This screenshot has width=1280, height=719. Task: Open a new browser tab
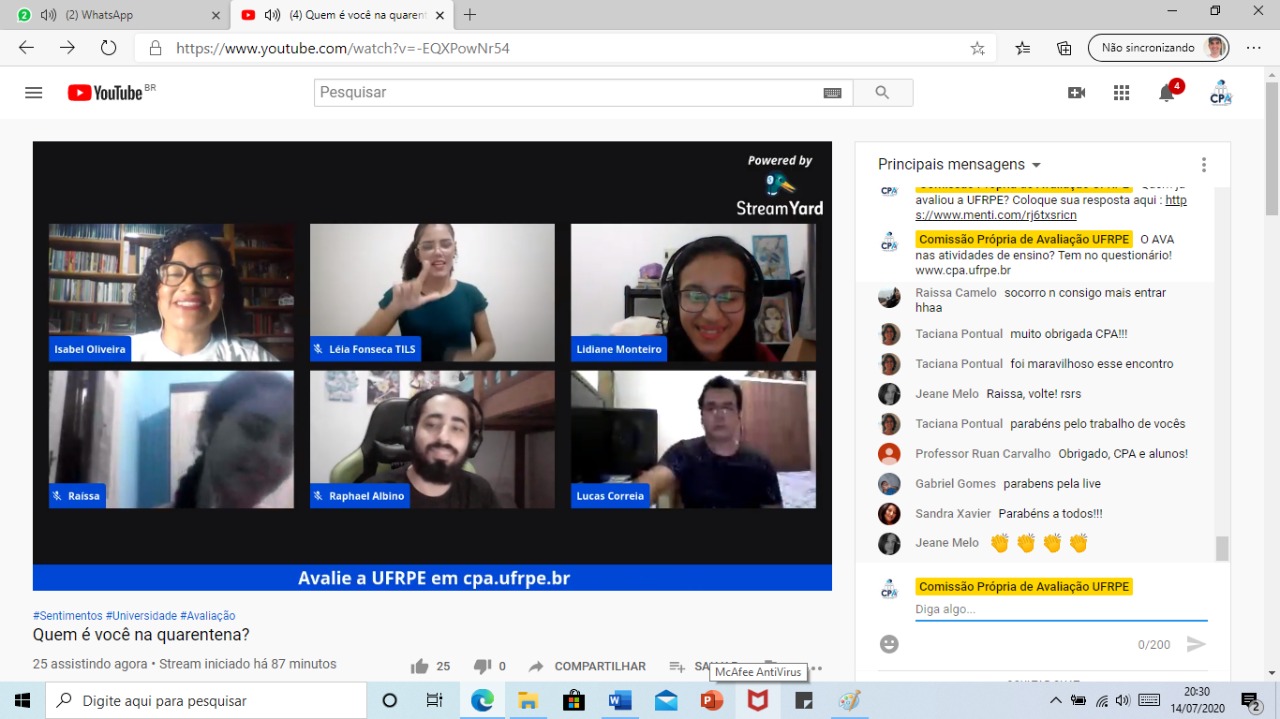(470, 15)
